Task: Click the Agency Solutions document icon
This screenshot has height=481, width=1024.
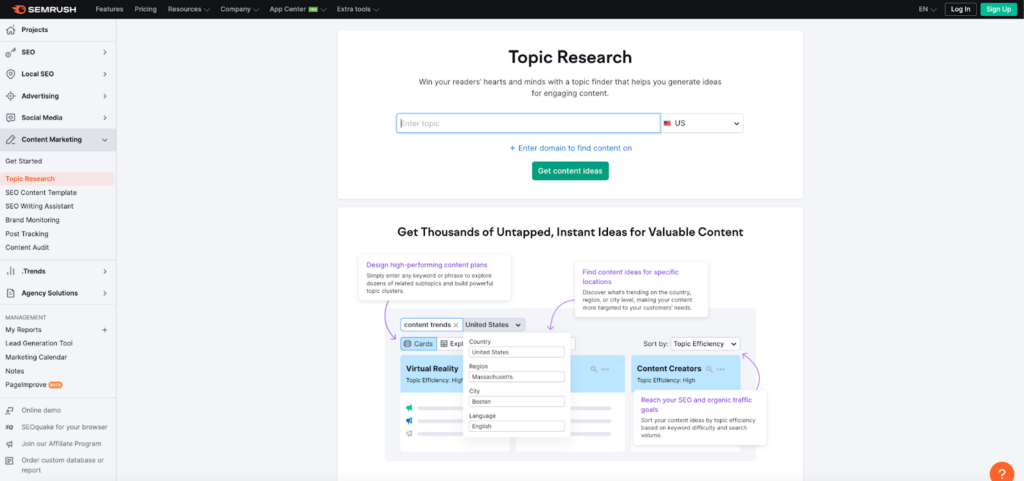Action: tap(10, 293)
